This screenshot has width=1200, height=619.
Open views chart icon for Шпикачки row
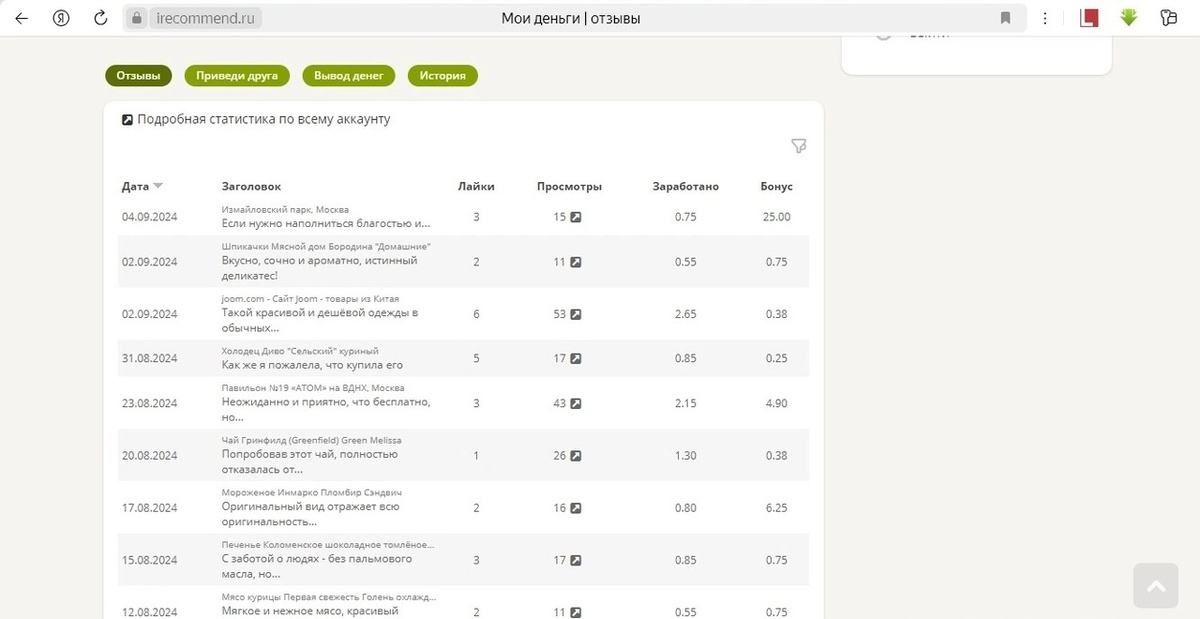576,262
